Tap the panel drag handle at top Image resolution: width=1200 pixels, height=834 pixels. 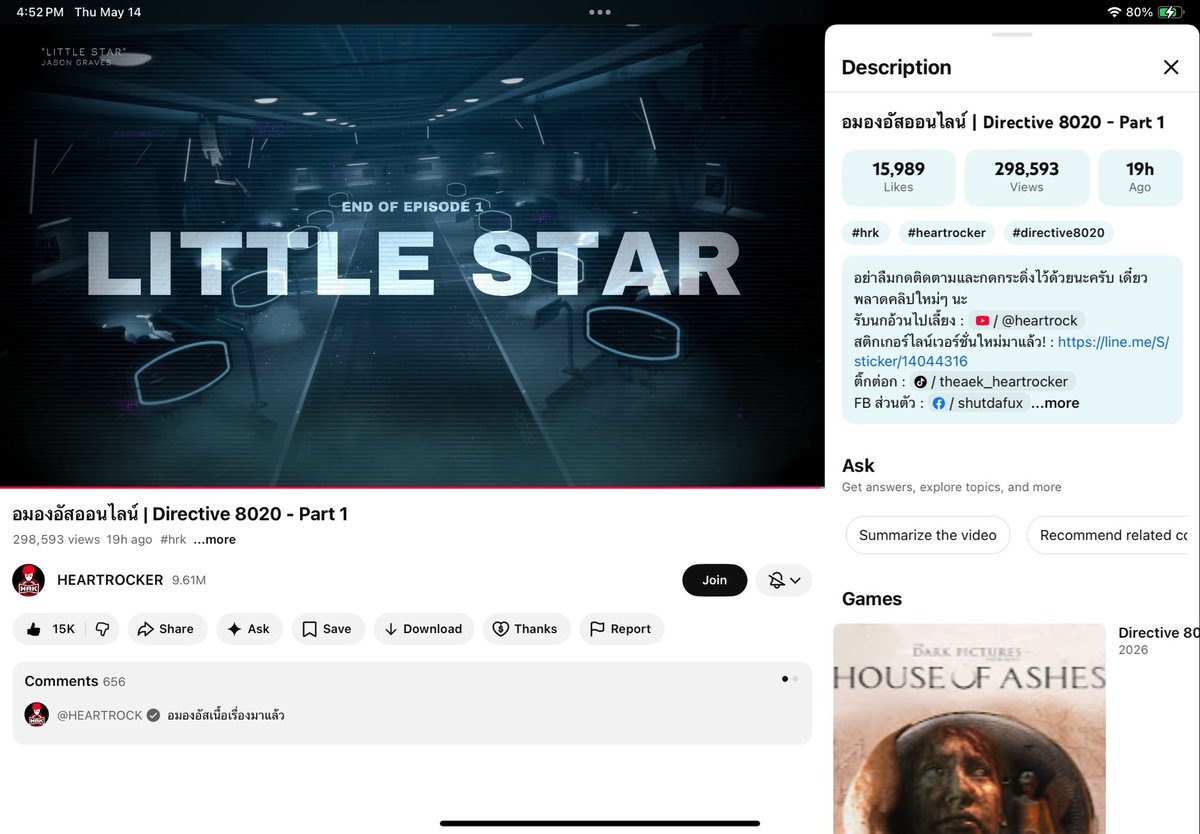(x=1012, y=35)
